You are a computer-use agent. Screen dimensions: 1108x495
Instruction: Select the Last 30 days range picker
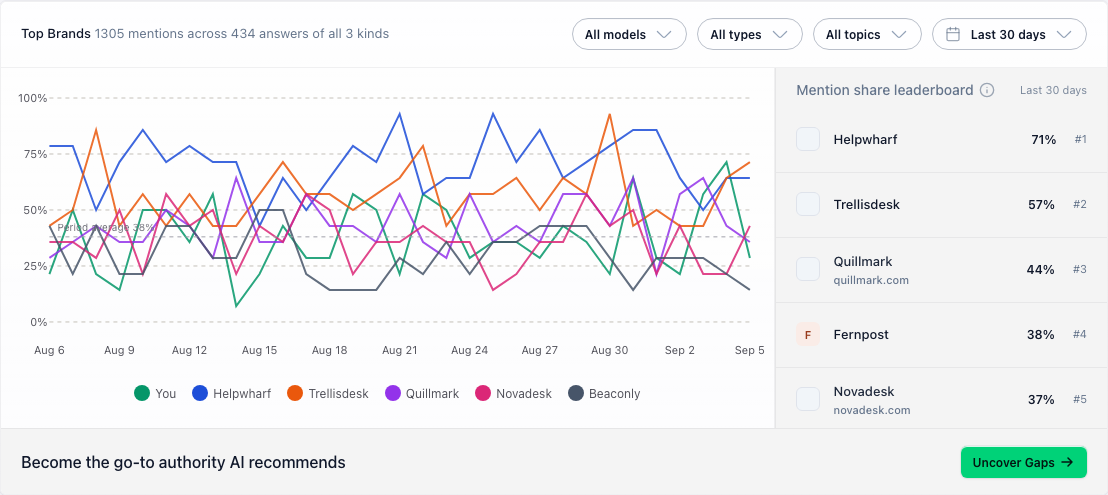[1009, 35]
